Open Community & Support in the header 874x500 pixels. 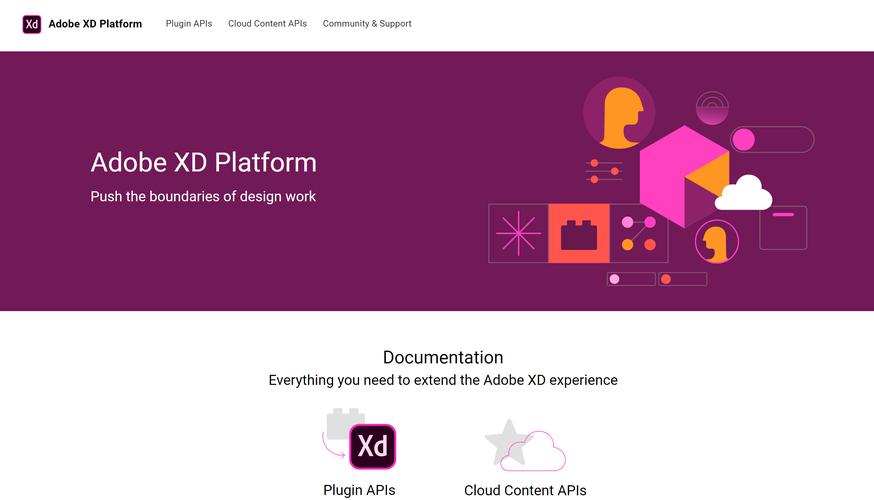tap(367, 23)
